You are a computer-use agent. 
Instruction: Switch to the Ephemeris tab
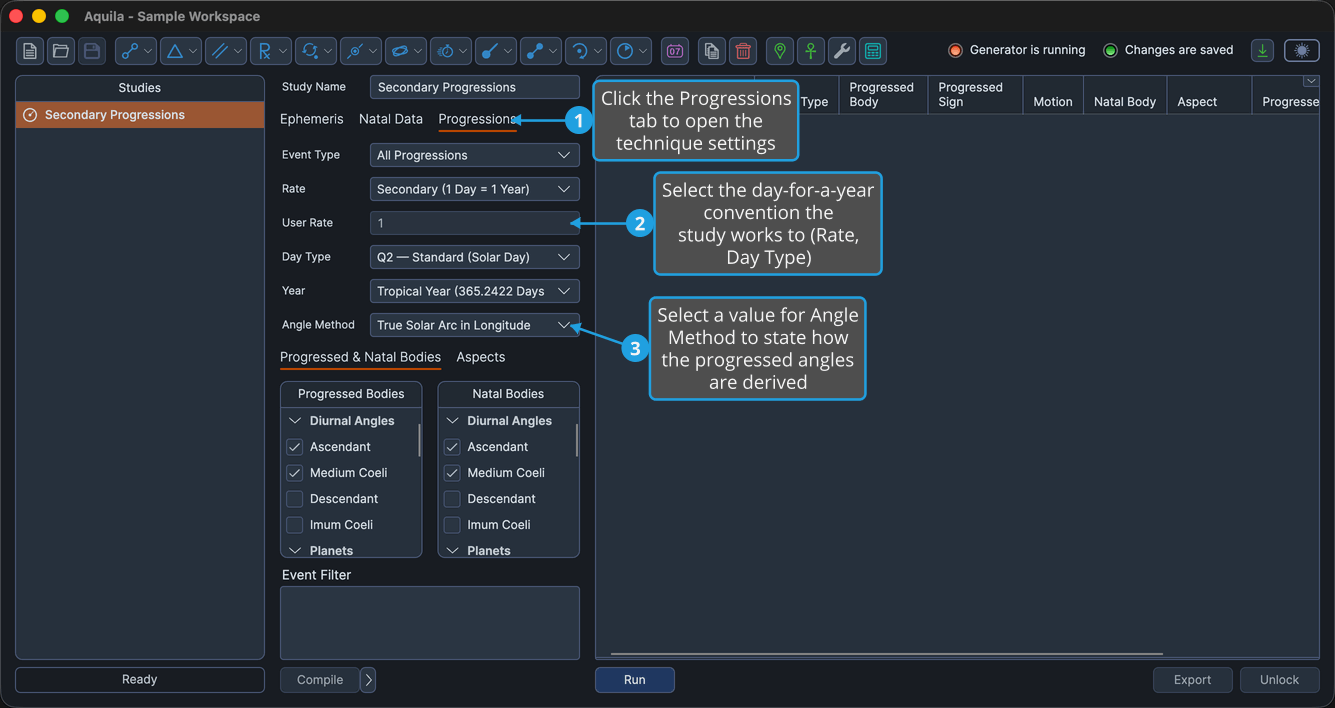pyautogui.click(x=311, y=119)
